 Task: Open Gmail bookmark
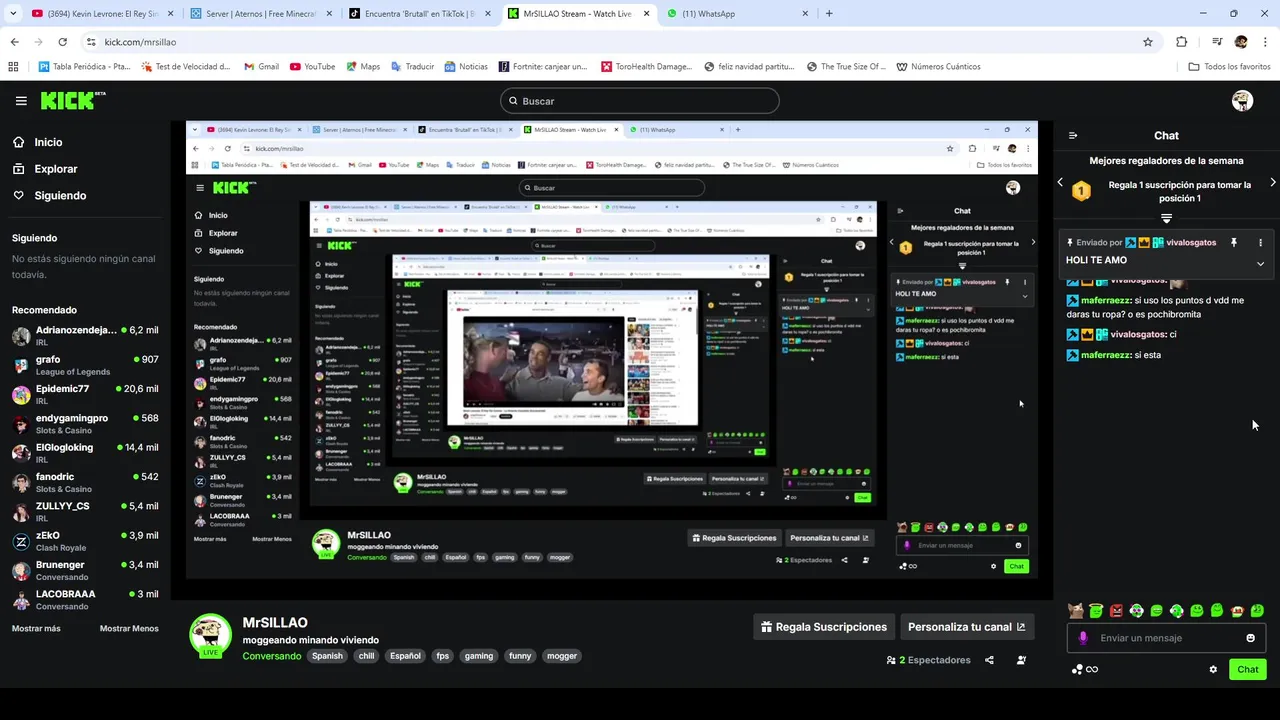coord(261,67)
